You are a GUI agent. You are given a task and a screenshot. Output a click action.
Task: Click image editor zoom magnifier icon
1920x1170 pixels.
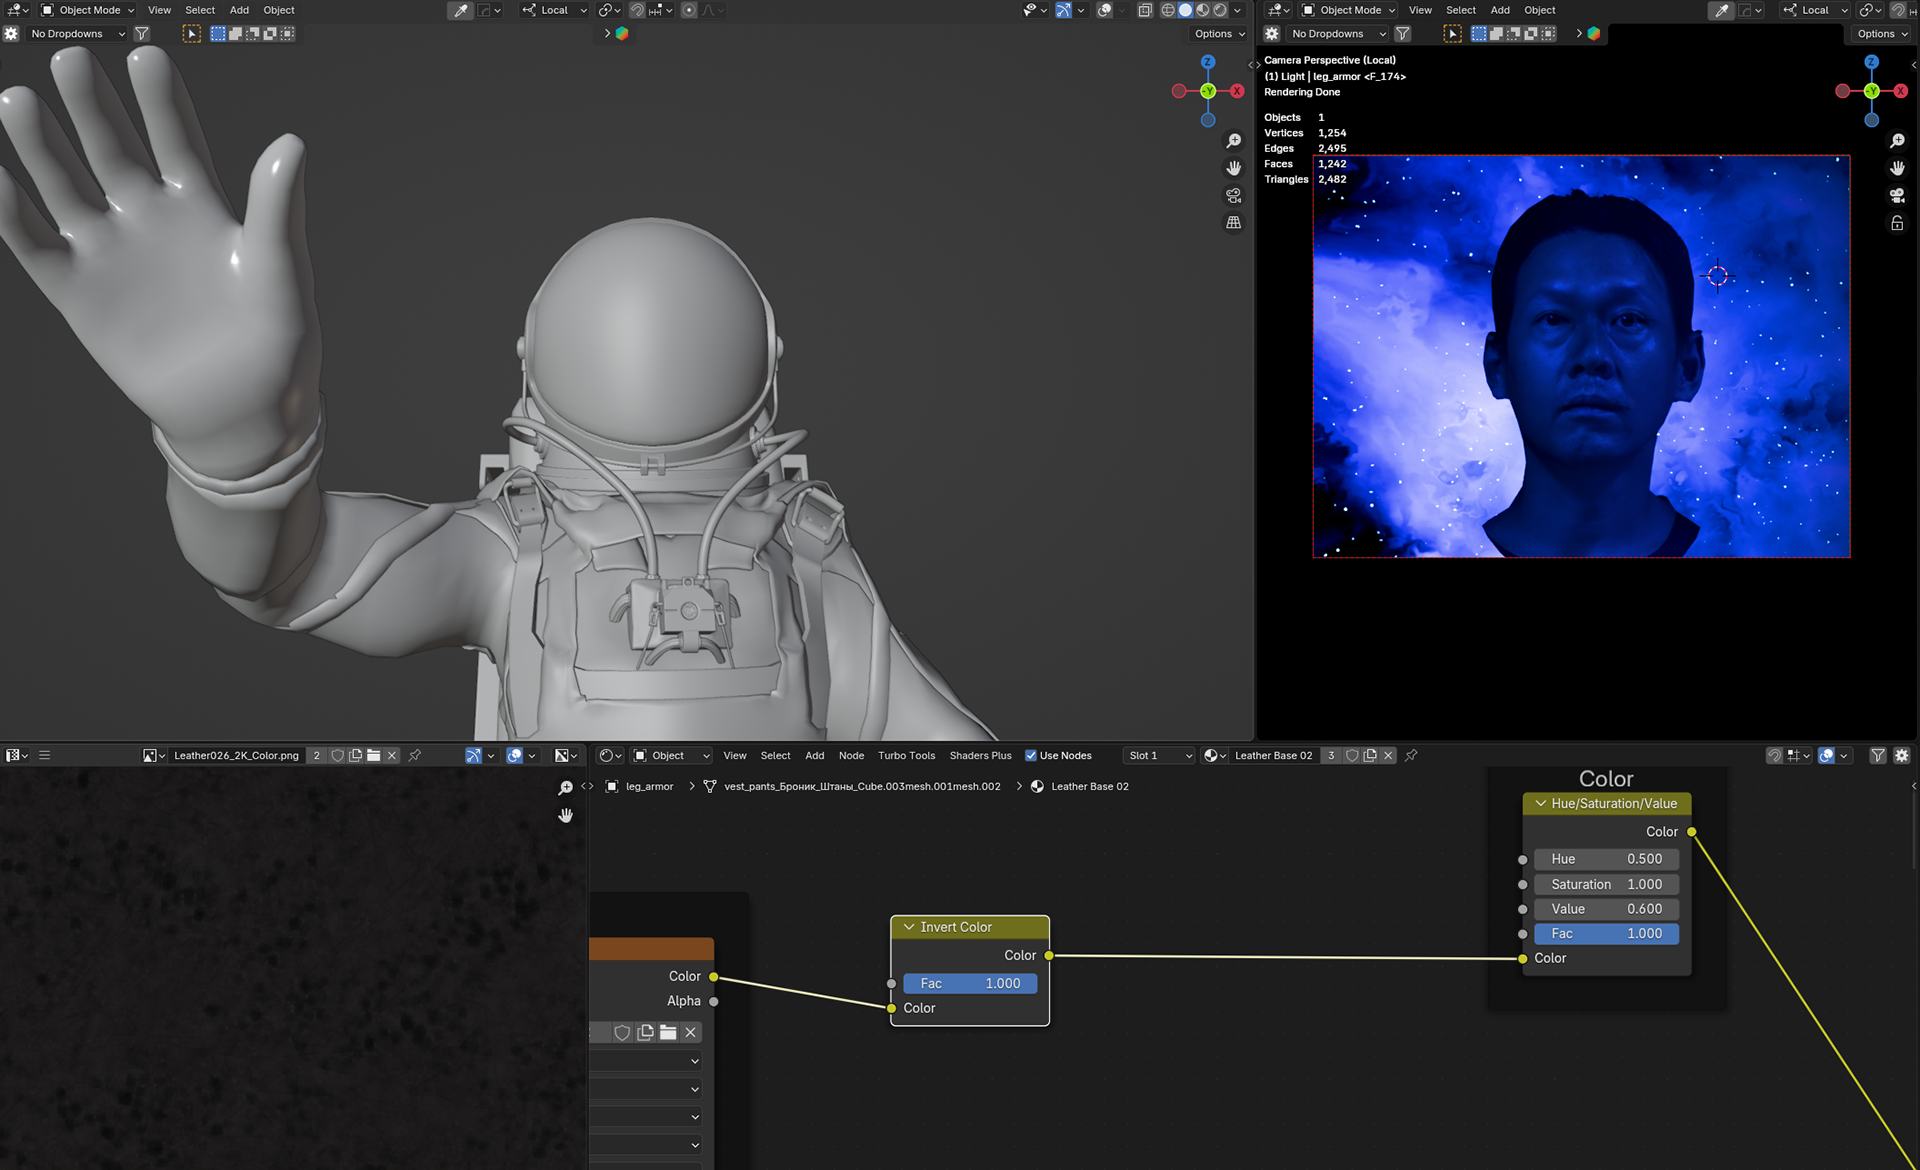565,788
